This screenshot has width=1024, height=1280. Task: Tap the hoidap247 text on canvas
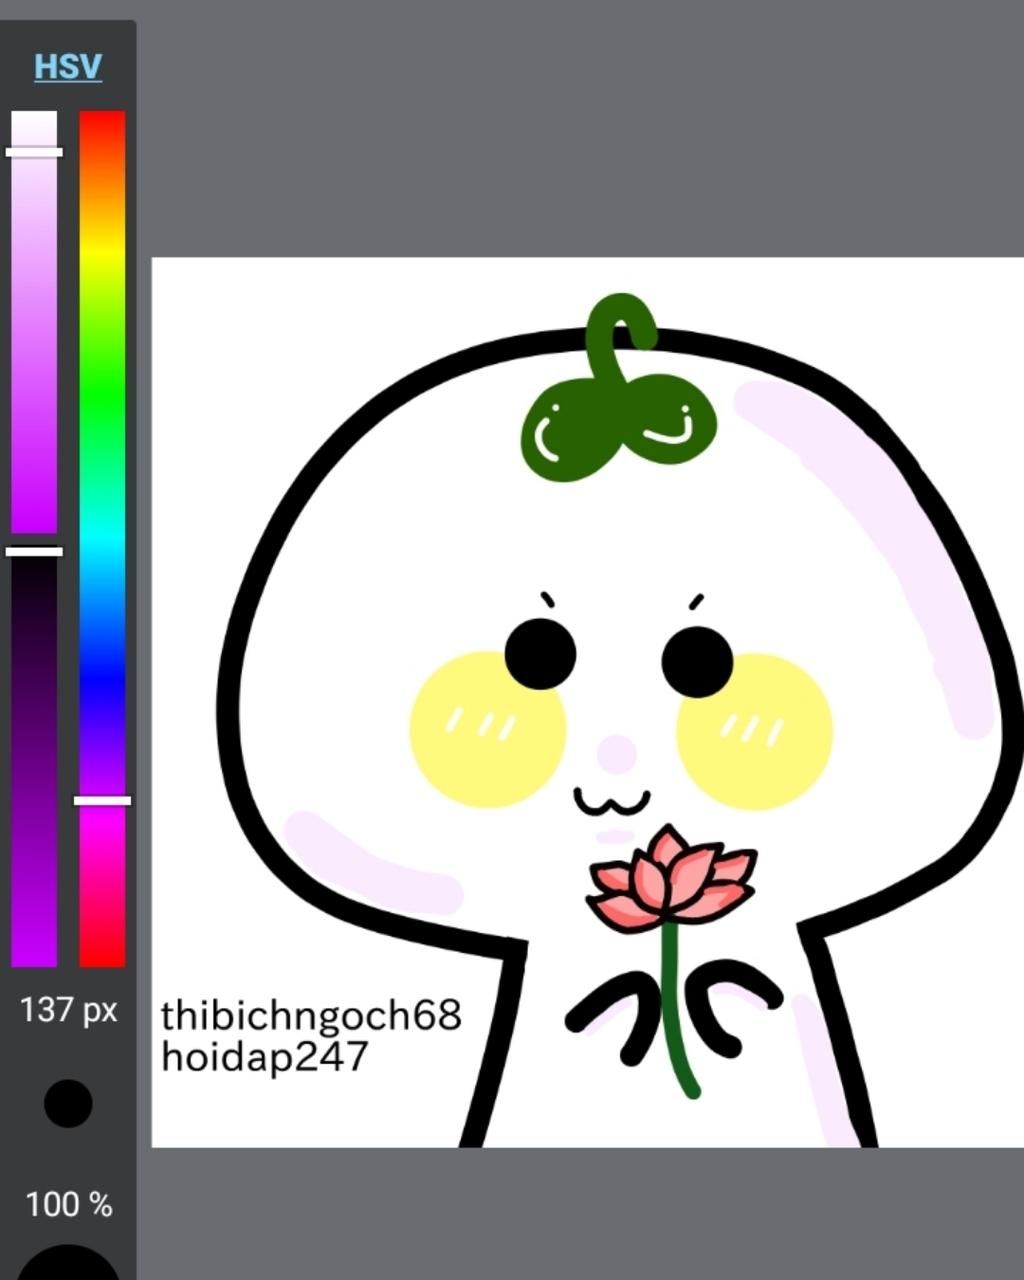pos(265,1057)
